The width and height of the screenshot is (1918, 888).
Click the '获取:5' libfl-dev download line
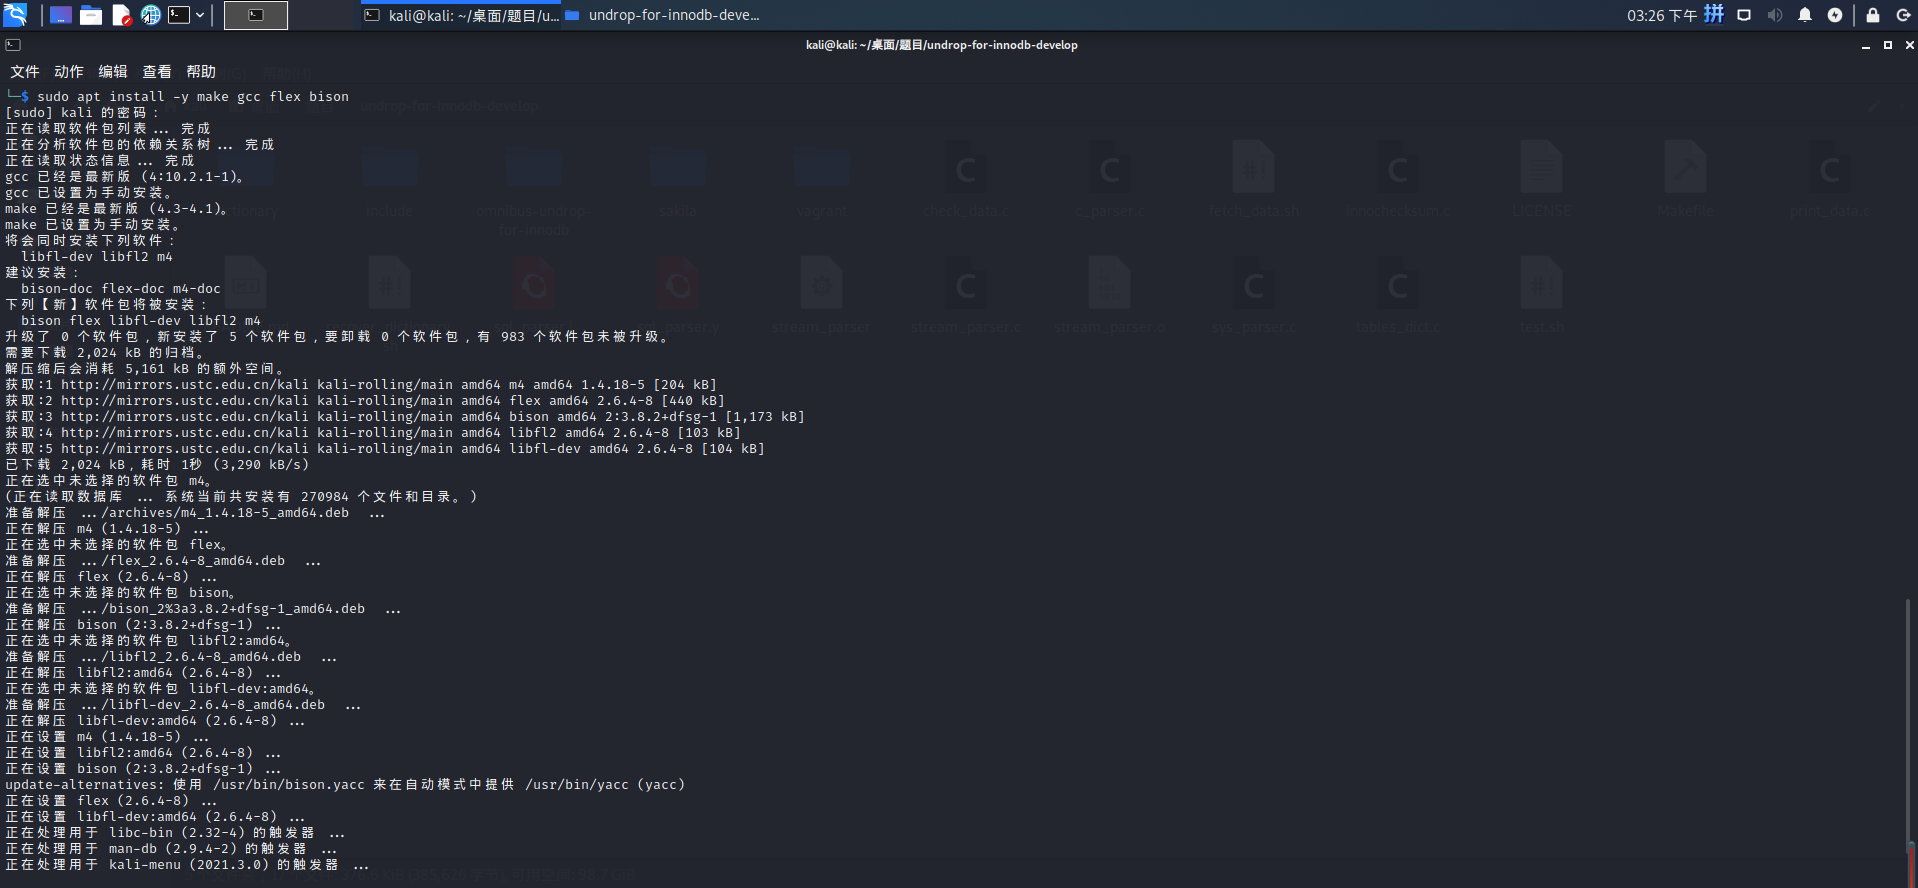385,449
